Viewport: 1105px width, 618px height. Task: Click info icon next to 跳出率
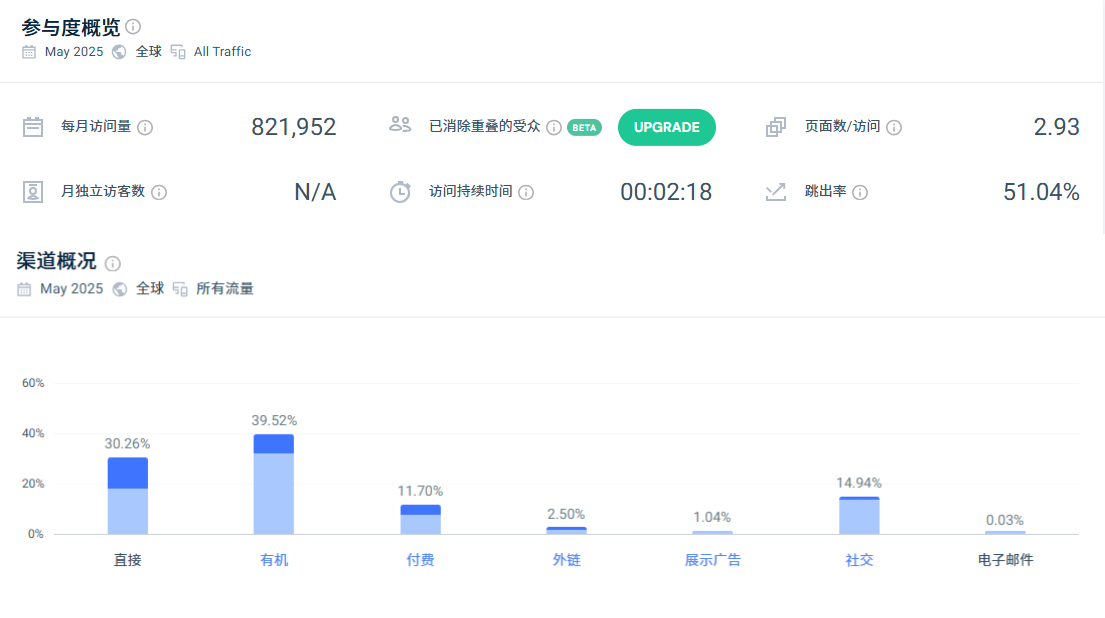click(x=860, y=192)
